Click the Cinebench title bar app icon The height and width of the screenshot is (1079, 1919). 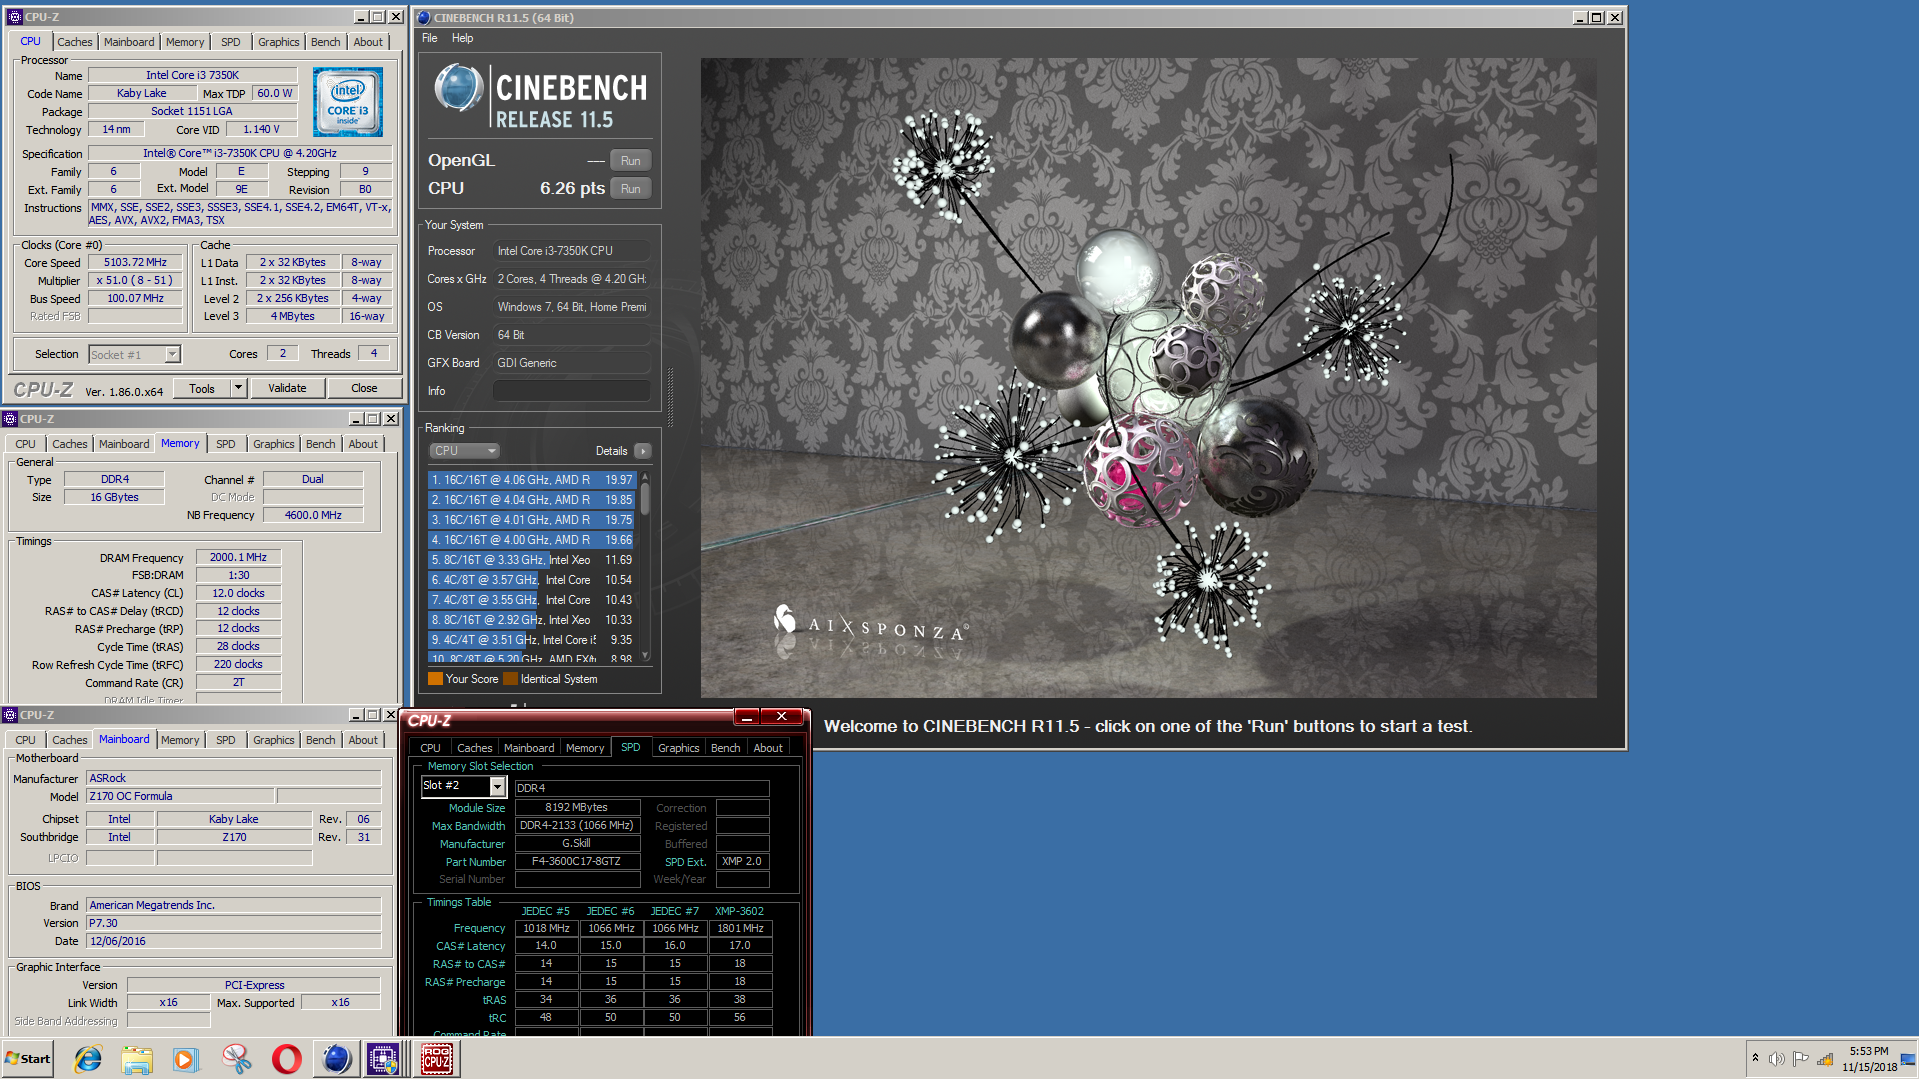pyautogui.click(x=424, y=17)
